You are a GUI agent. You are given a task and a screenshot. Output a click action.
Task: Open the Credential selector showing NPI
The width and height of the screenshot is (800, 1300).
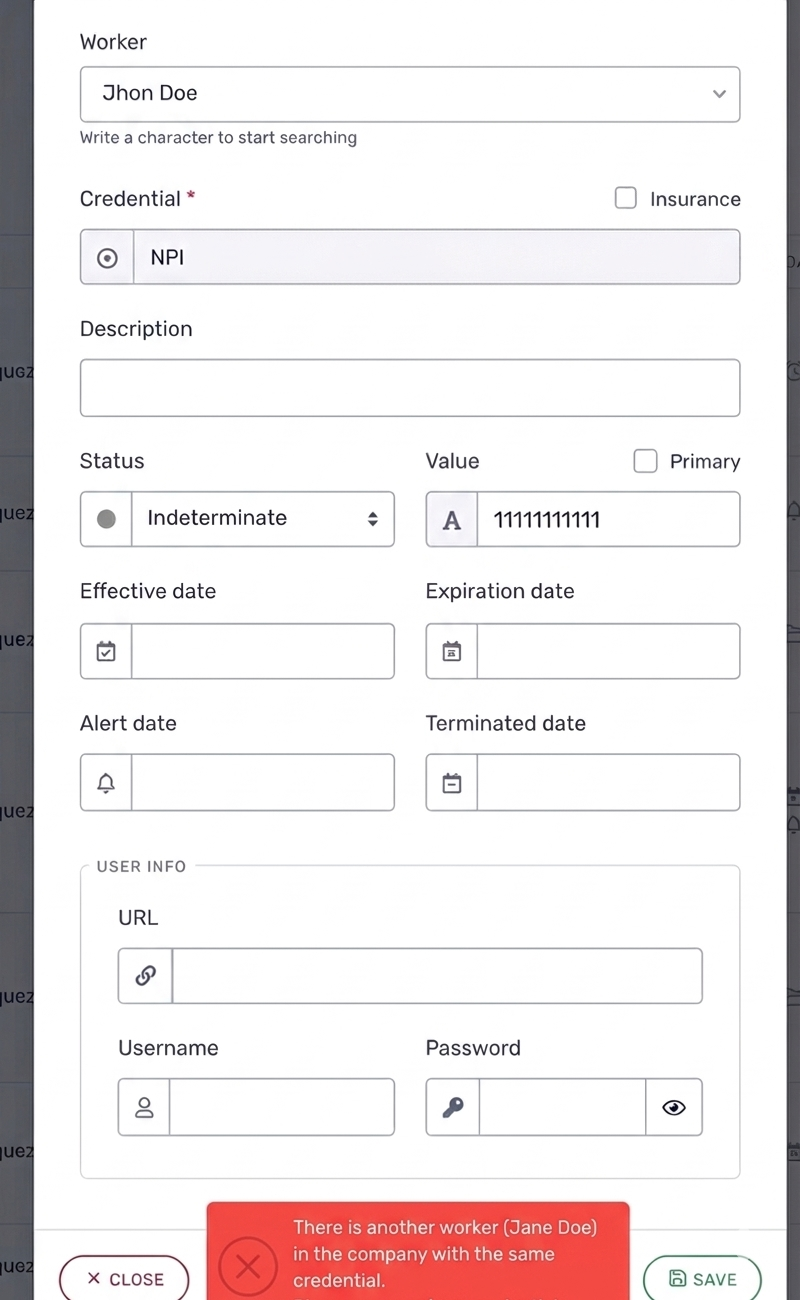coord(436,258)
